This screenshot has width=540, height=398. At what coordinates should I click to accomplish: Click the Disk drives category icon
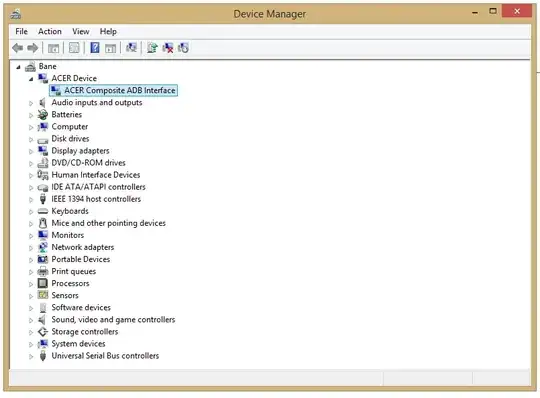click(43, 139)
